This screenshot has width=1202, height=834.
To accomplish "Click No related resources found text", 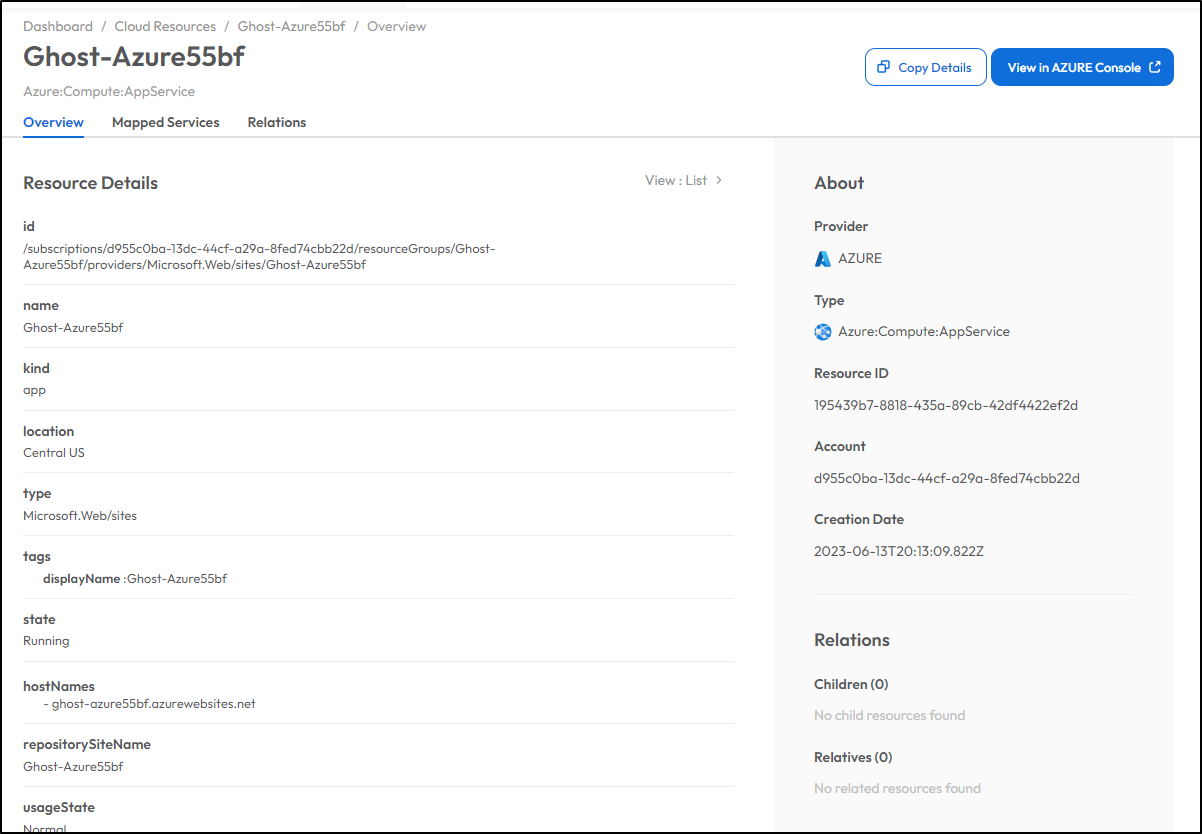I will coord(897,788).
